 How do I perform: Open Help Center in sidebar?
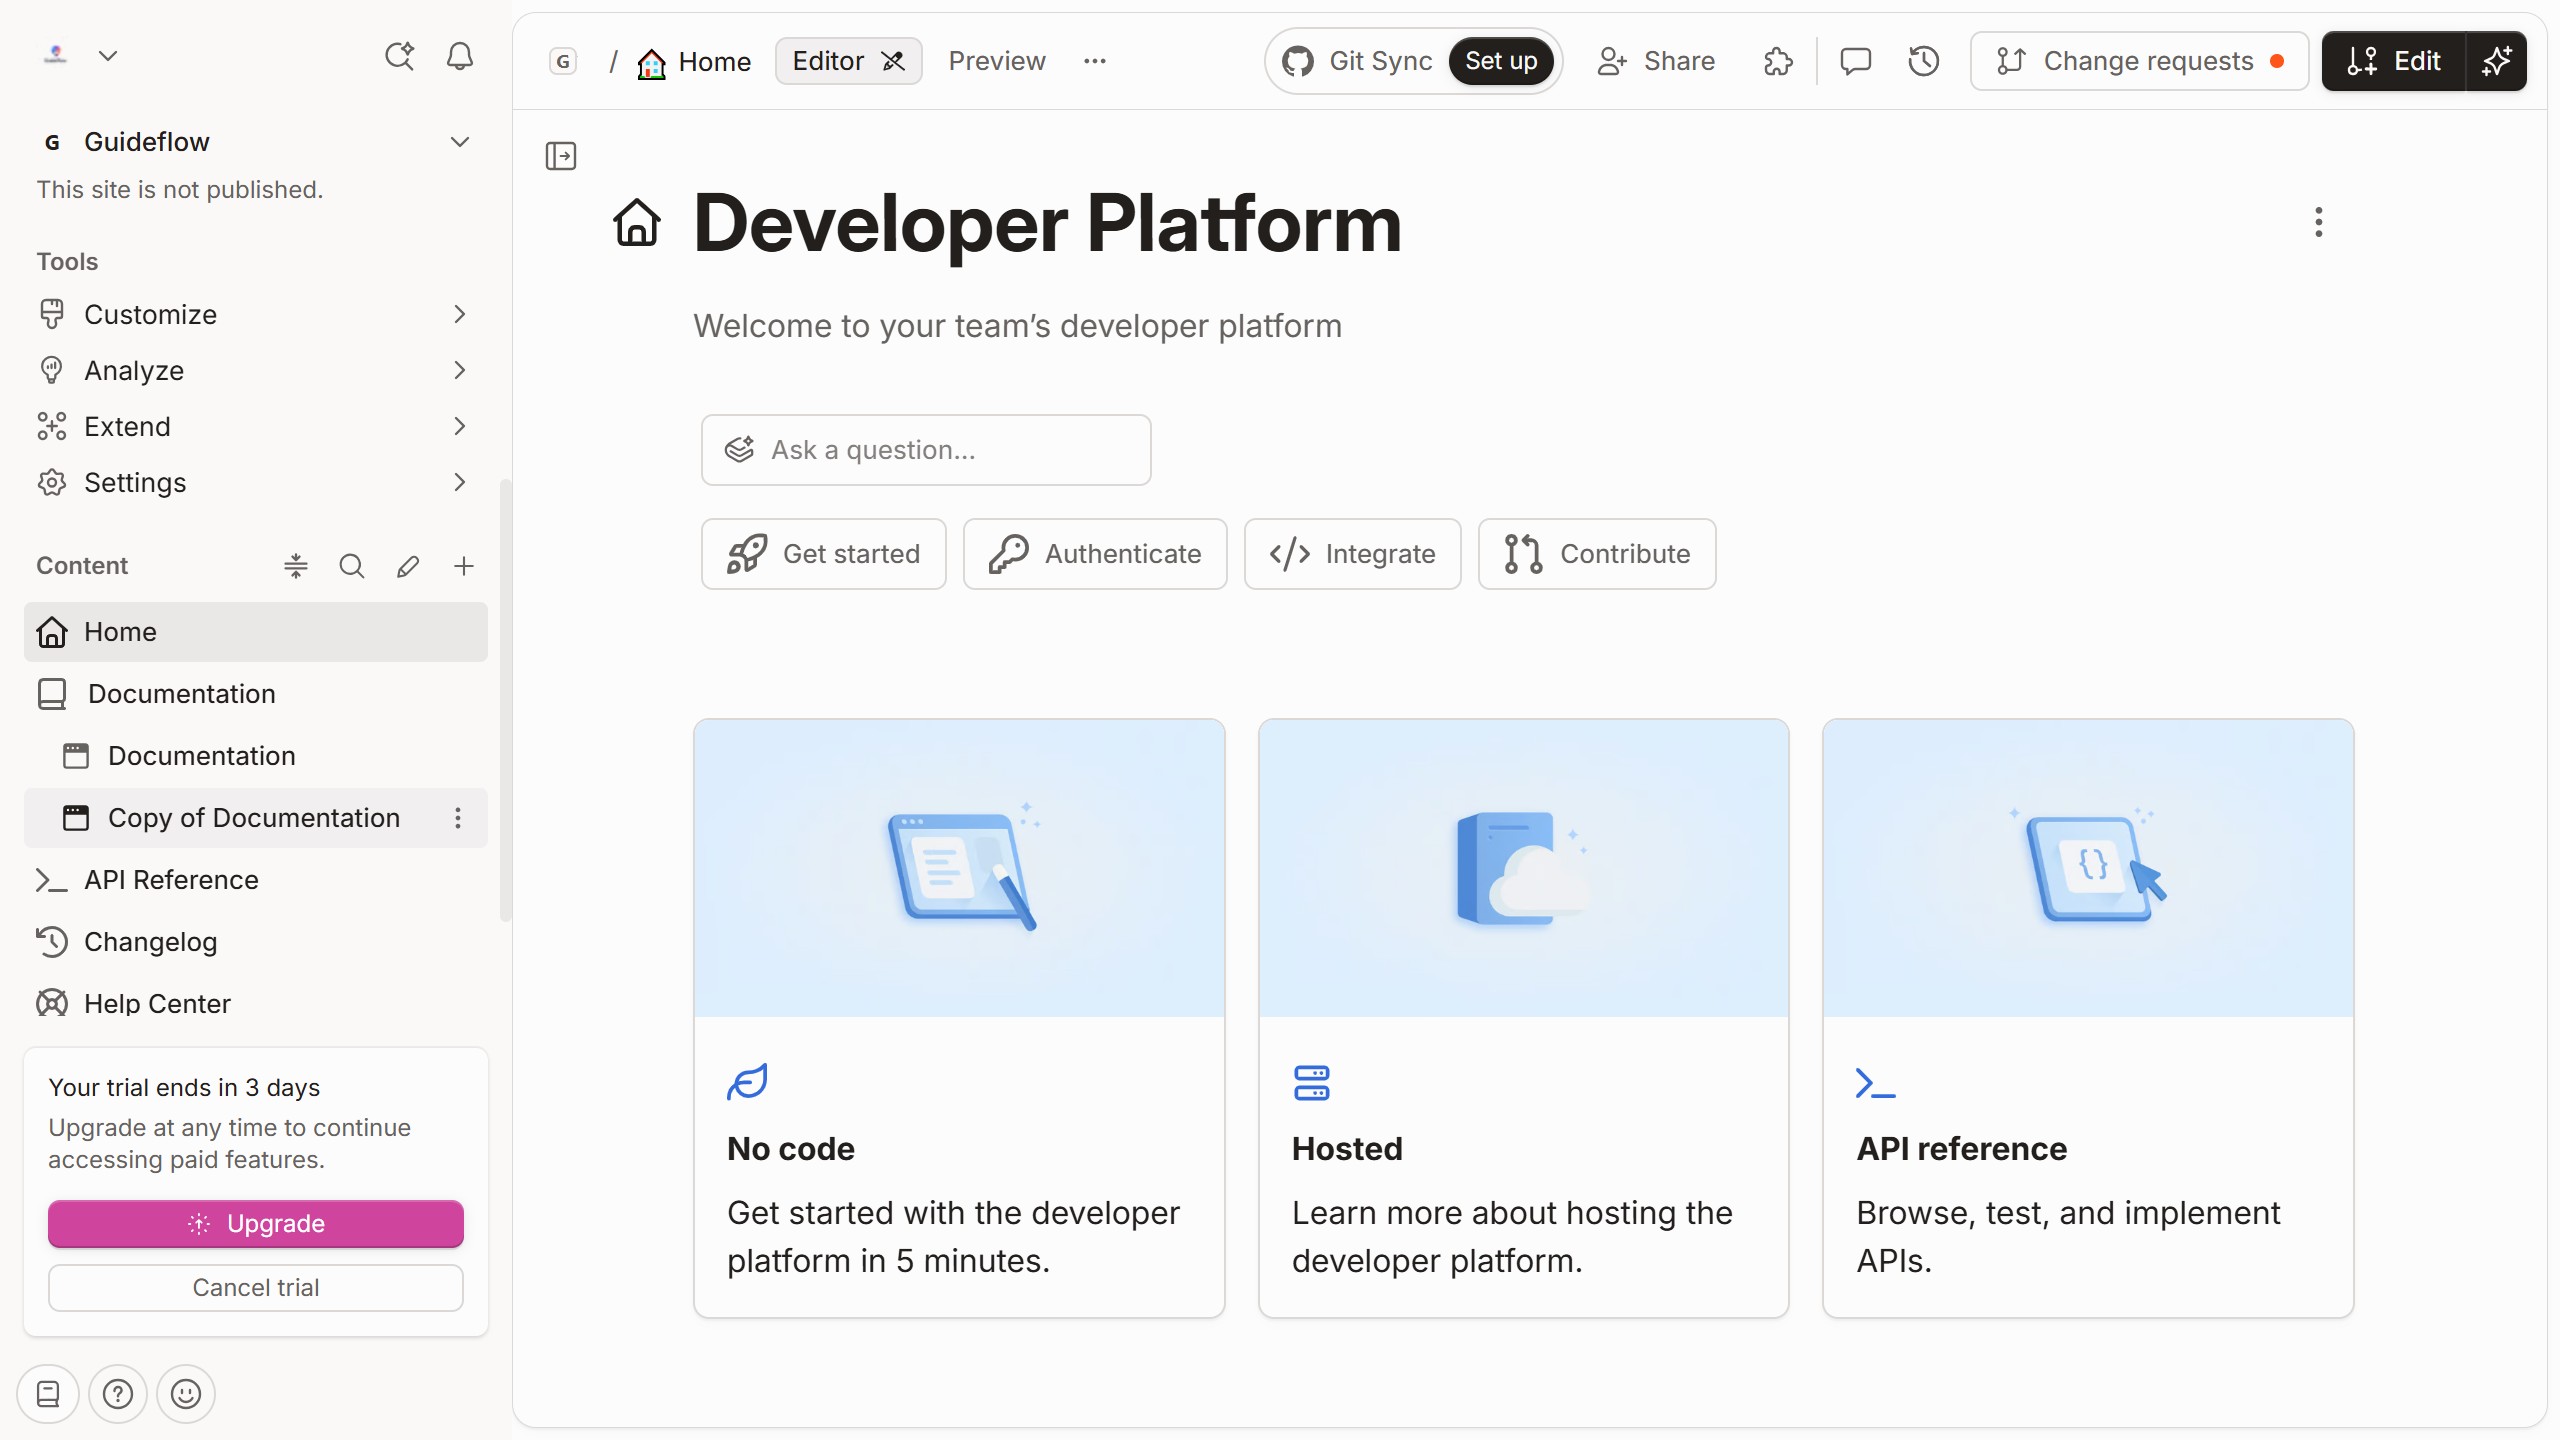click(256, 1004)
